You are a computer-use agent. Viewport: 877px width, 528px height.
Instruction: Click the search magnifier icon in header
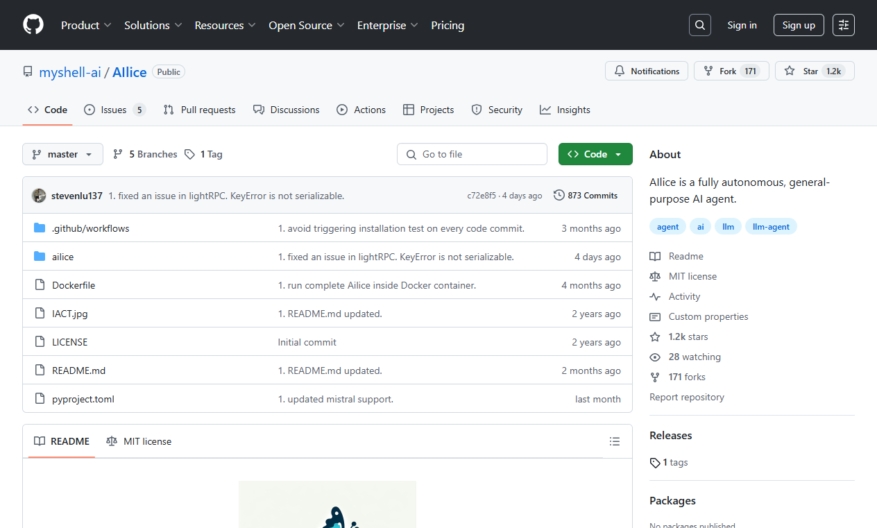coord(700,25)
